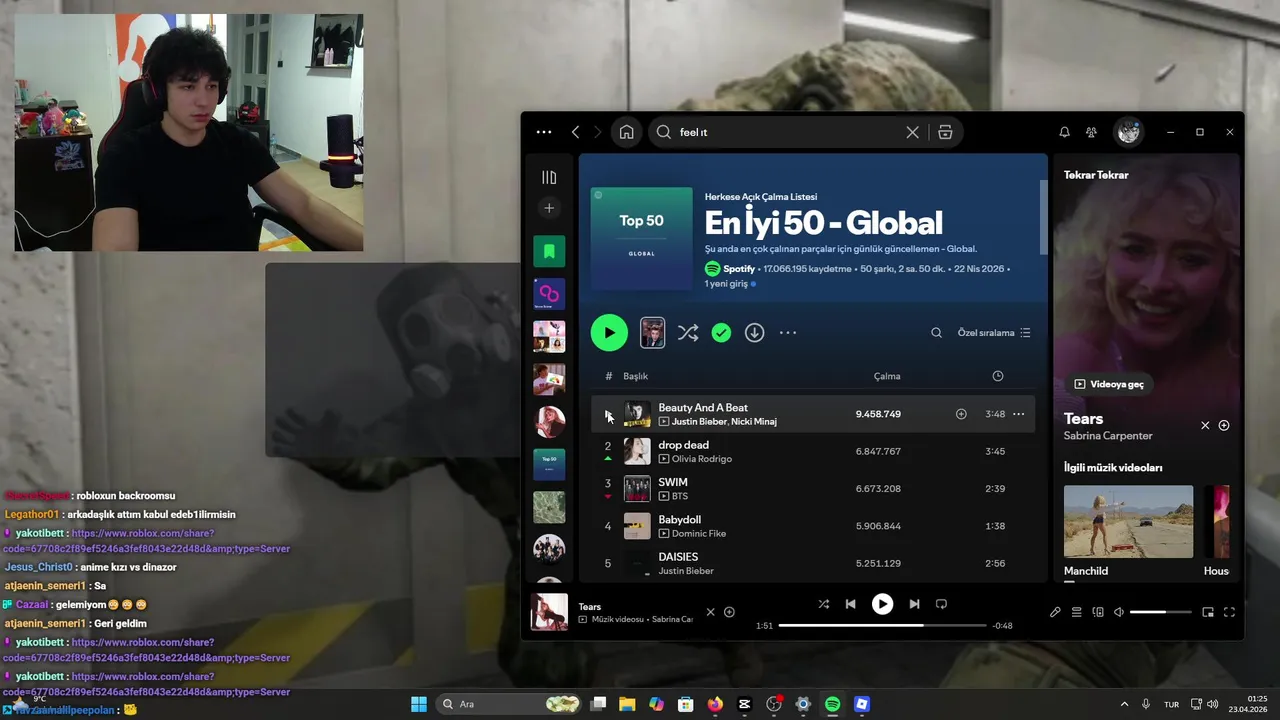Create a playlist with the plus icon
The width and height of the screenshot is (1280, 720).
549,208
